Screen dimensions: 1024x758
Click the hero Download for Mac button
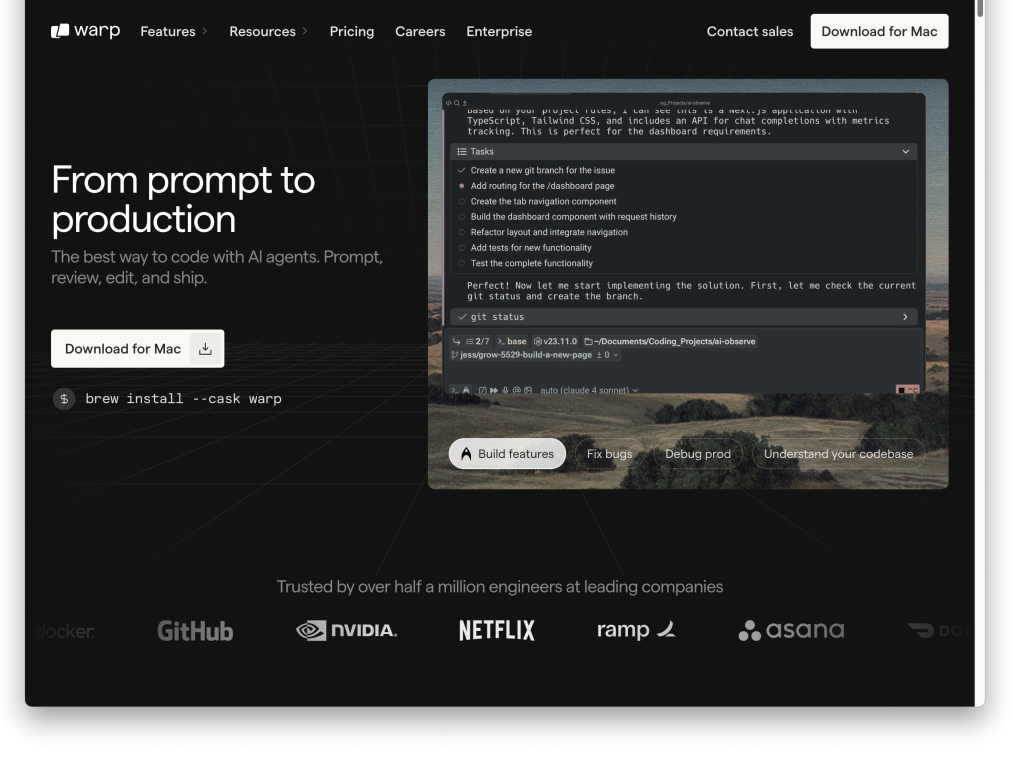click(138, 349)
